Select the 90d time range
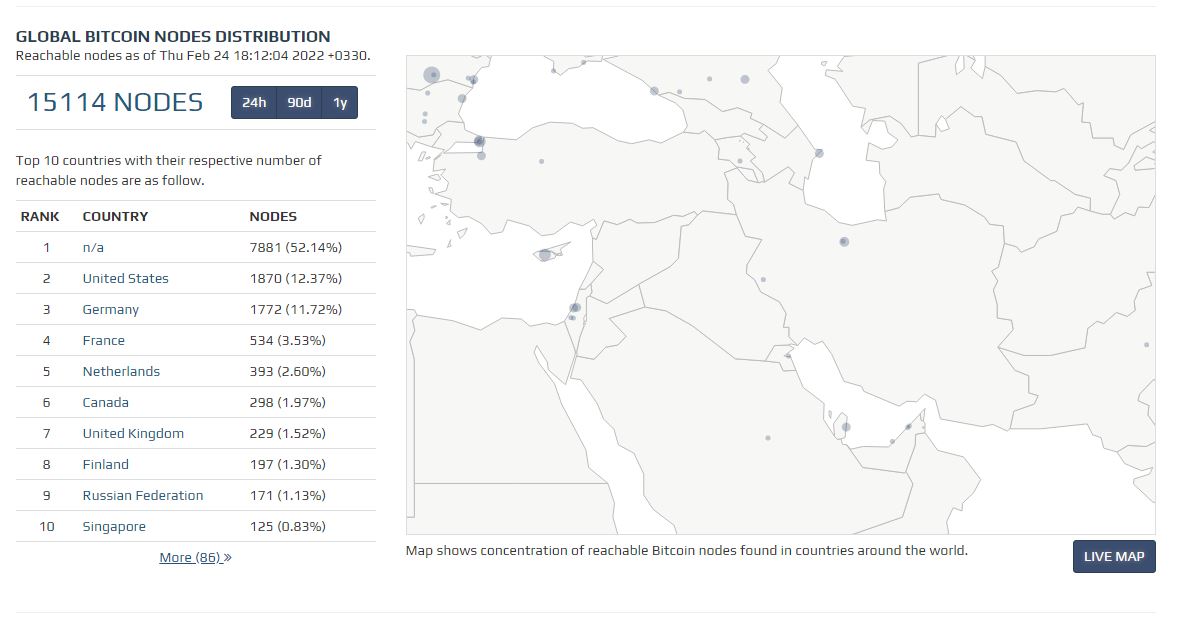The height and width of the screenshot is (621, 1178). point(299,103)
